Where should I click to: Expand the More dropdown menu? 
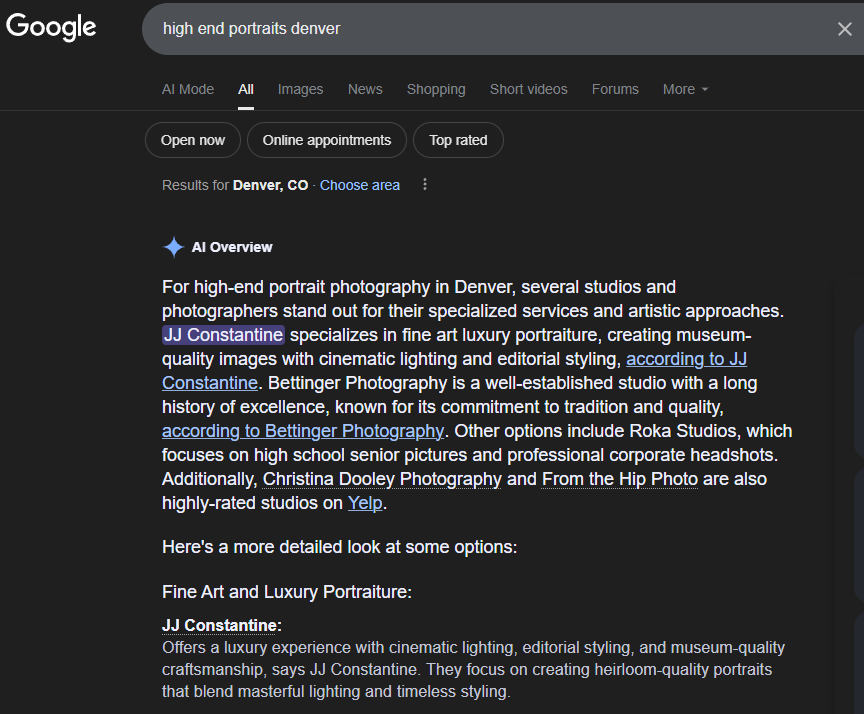coord(685,89)
